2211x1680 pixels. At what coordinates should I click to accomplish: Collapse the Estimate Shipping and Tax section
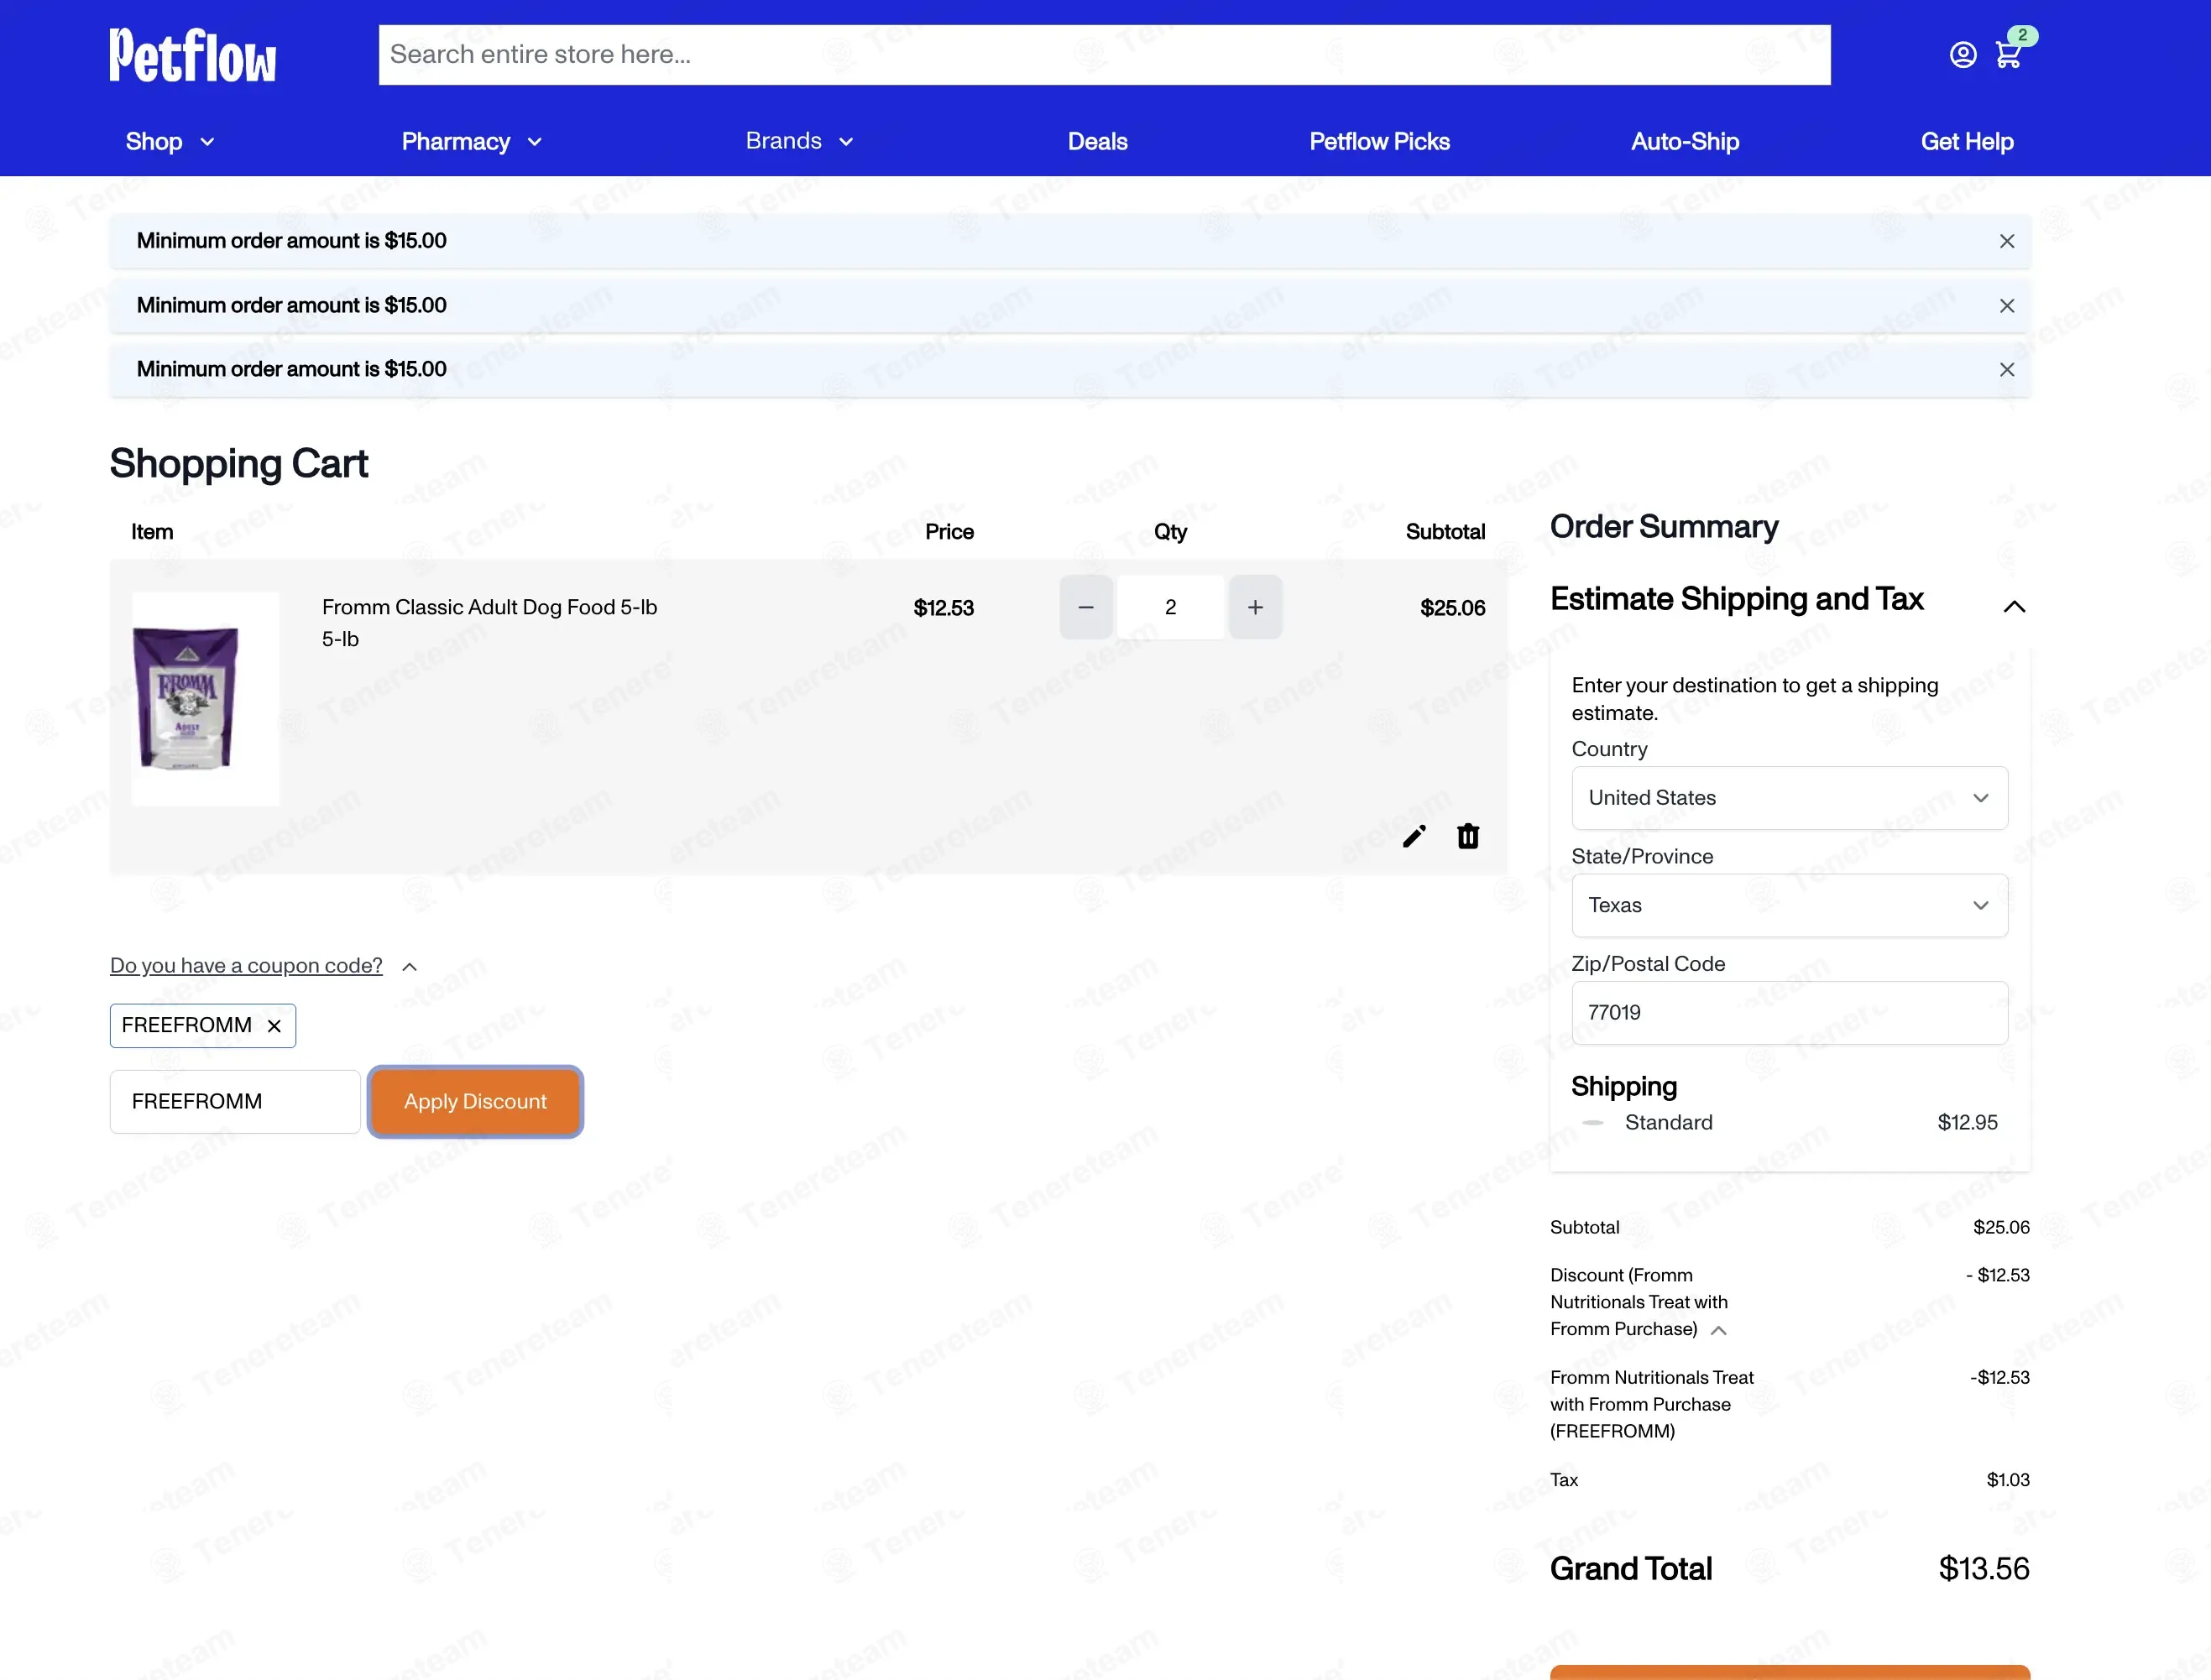(2015, 607)
